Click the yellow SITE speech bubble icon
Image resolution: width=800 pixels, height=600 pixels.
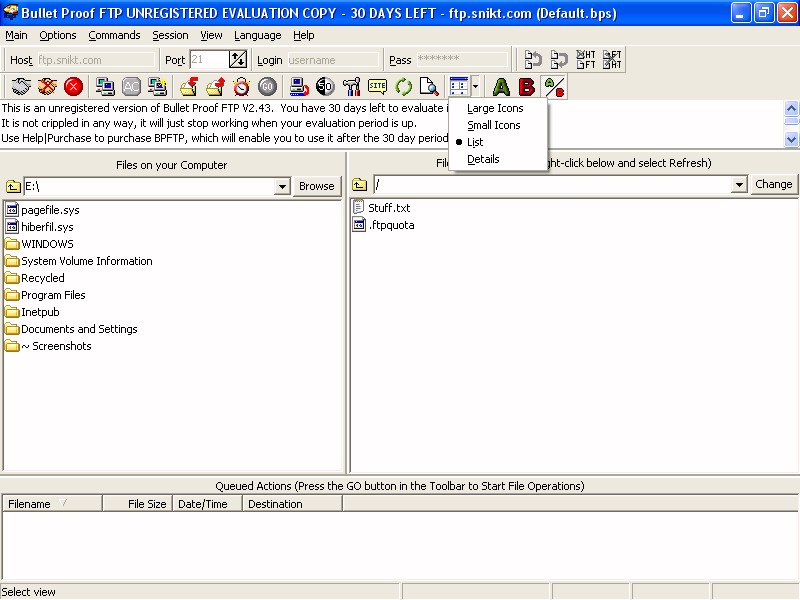click(x=378, y=86)
